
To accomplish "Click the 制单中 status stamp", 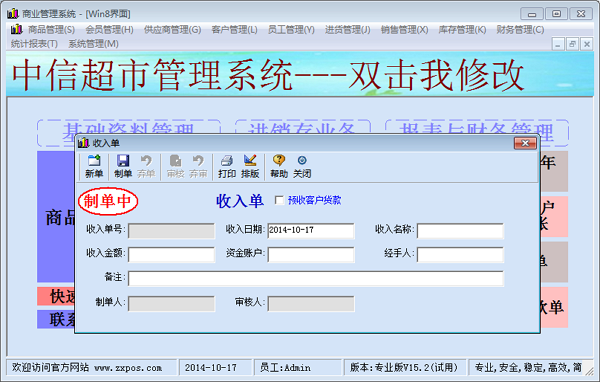I will coord(108,201).
